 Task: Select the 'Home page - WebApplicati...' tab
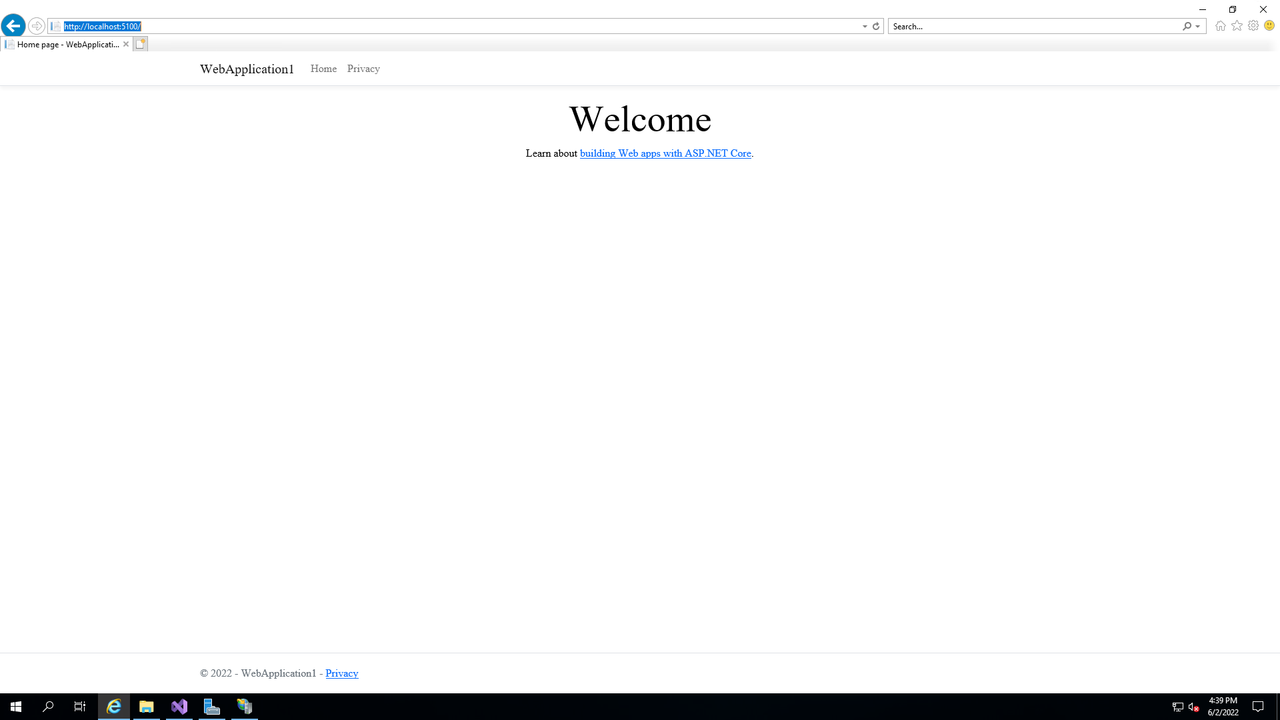point(66,44)
